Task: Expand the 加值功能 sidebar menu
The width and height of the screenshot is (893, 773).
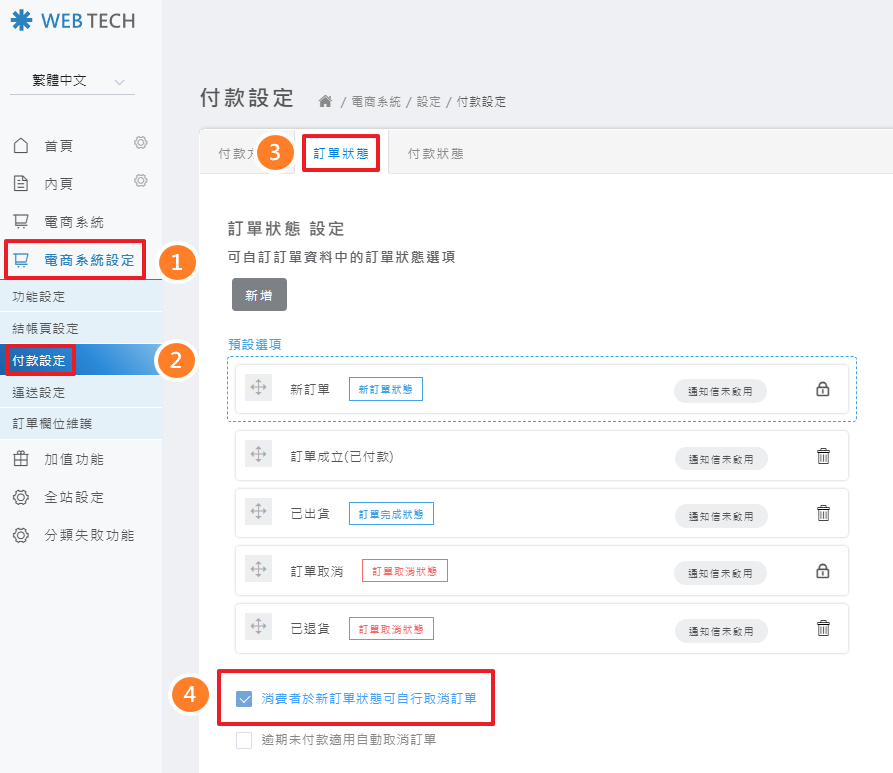Action: pyautogui.click(x=73, y=460)
